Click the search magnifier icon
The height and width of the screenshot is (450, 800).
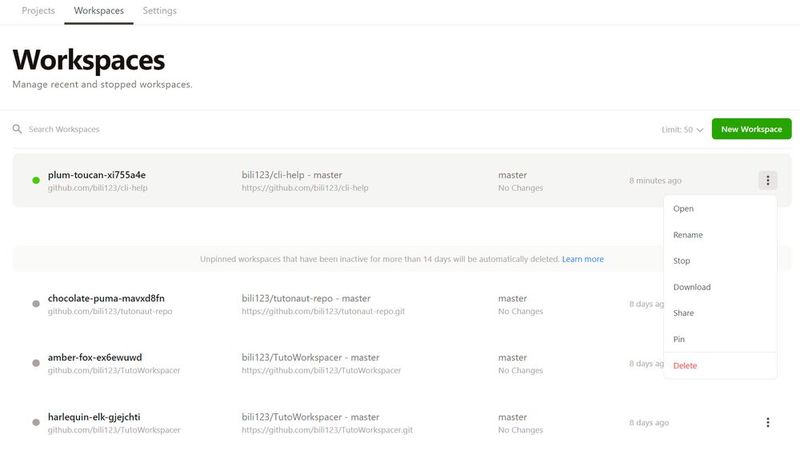coord(17,129)
